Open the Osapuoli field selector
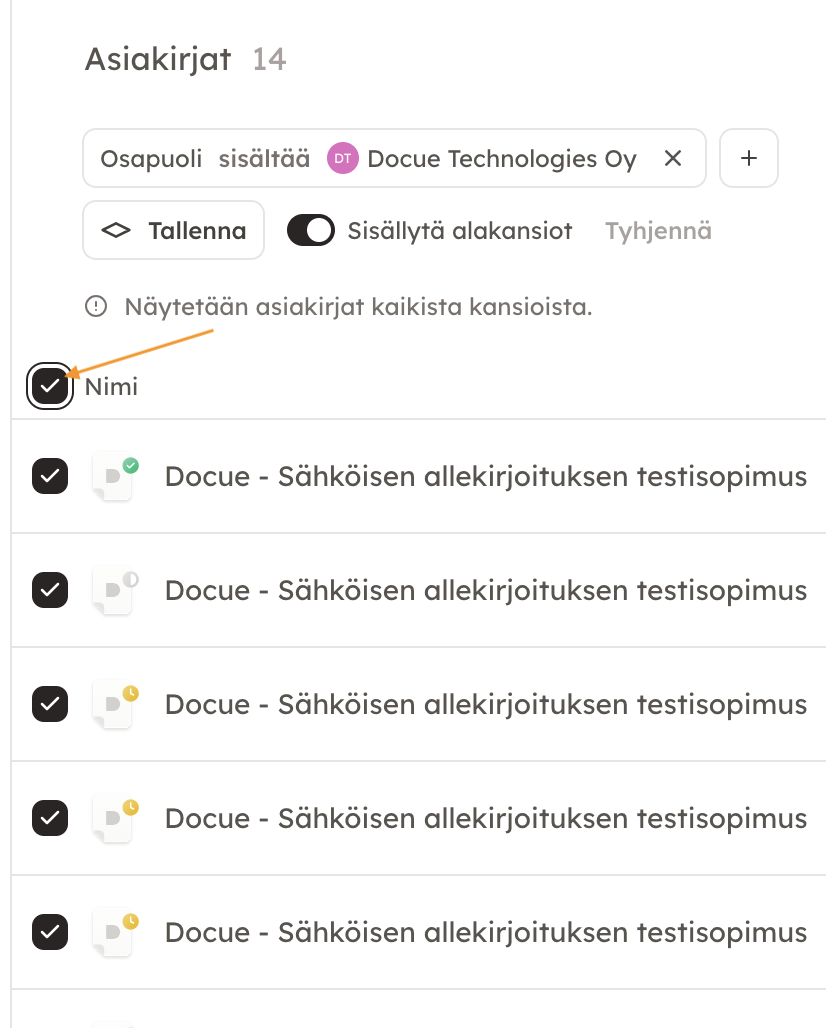Image resolution: width=826 pixels, height=1028 pixels. tap(151, 159)
